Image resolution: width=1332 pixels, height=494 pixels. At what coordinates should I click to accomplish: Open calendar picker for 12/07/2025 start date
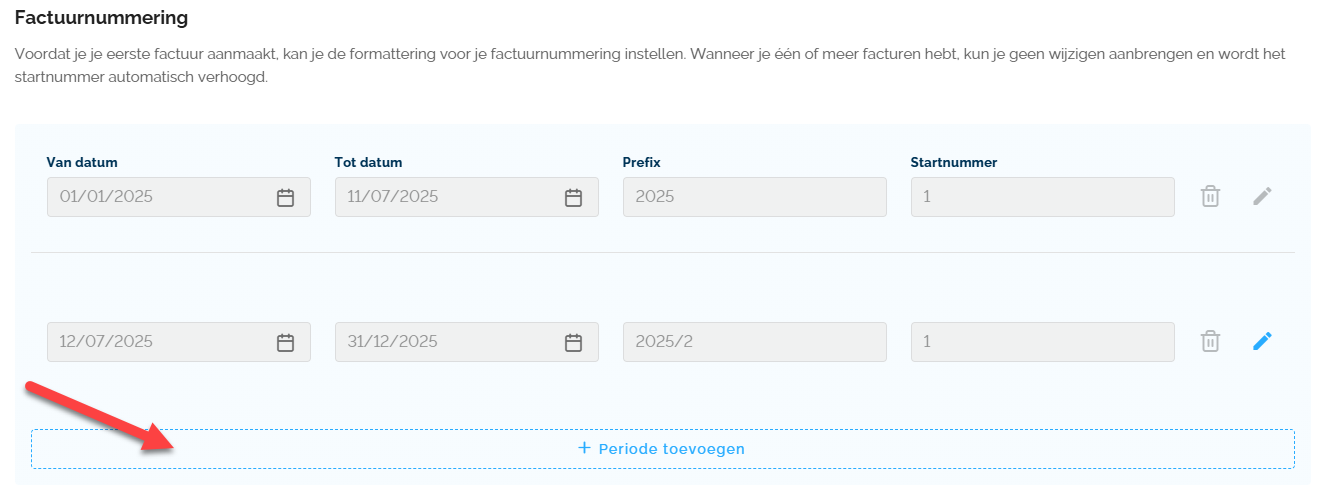(285, 343)
